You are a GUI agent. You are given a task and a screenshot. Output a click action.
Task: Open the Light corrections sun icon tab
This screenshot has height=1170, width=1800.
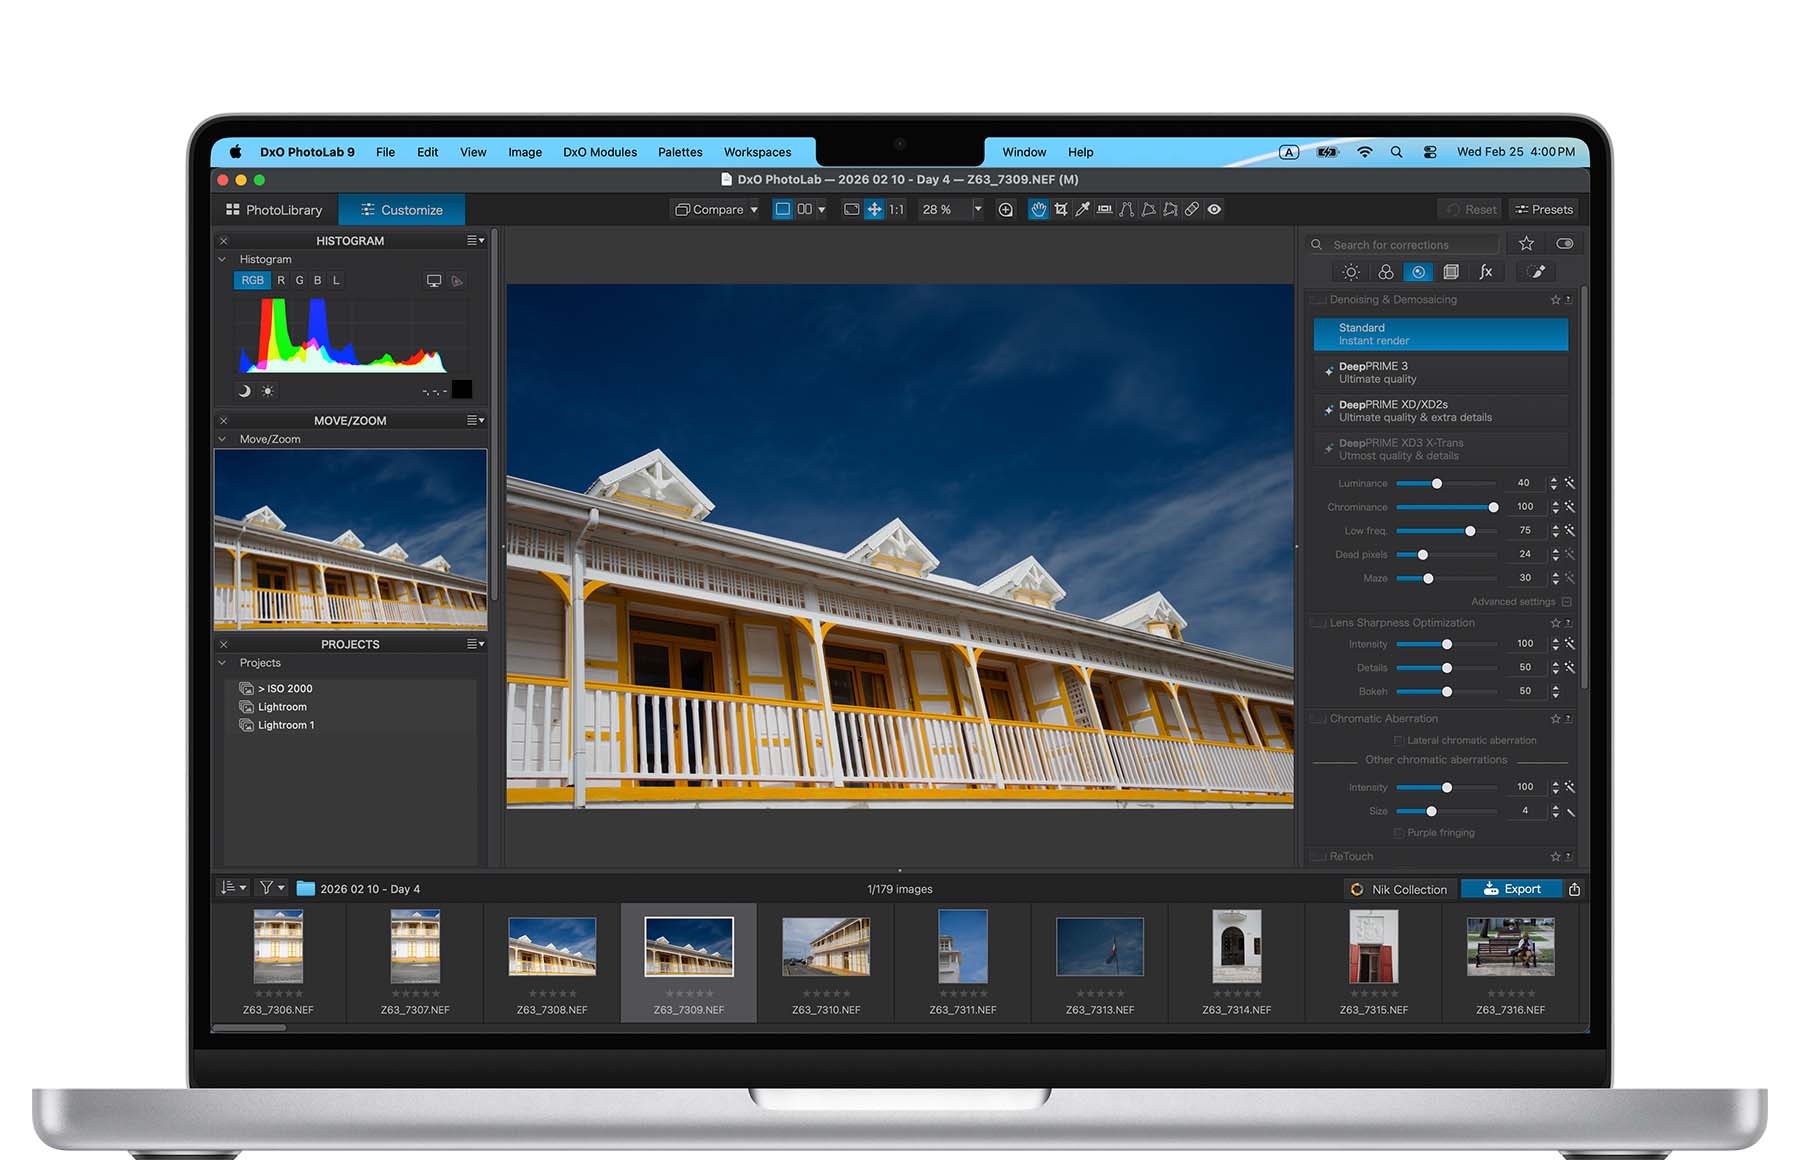coord(1351,272)
